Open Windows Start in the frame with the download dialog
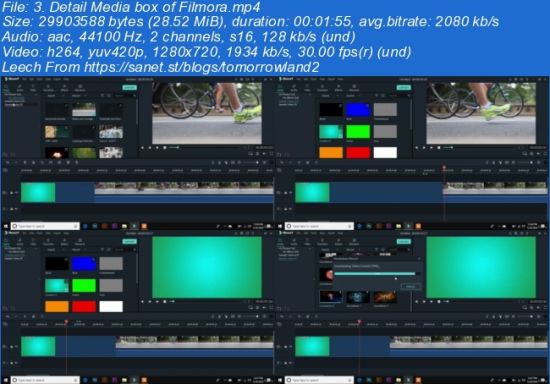The height and width of the screenshot is (384, 550). pyautogui.click(x=280, y=380)
